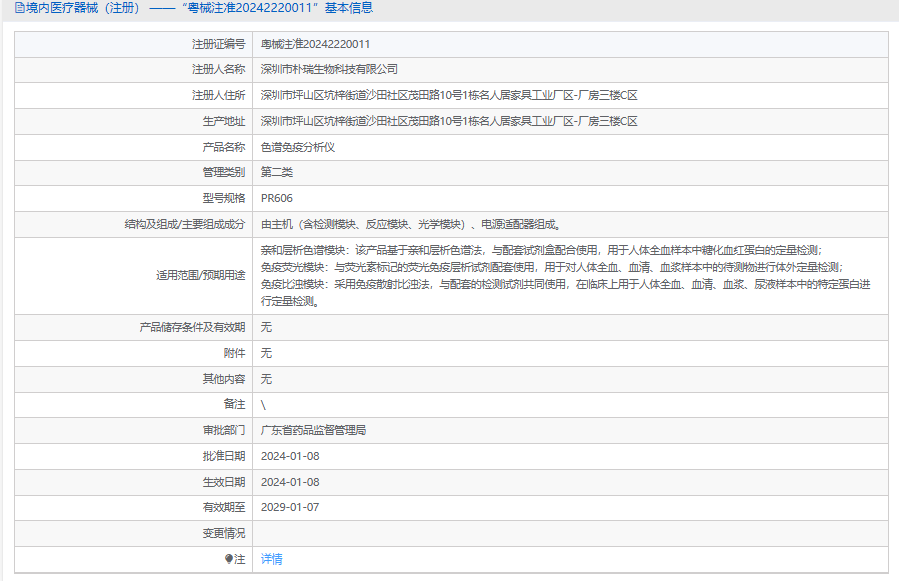Select company name 深圳市朴瑞生物科技有限公司
Image resolution: width=899 pixels, height=581 pixels.
329,69
